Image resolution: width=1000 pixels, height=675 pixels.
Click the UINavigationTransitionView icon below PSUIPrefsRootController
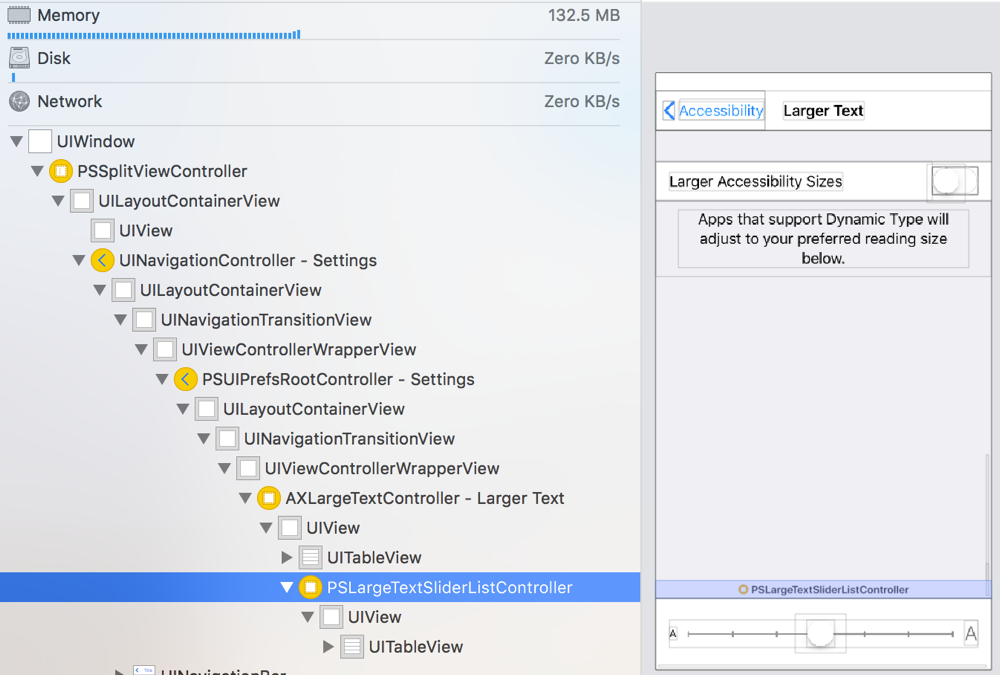pyautogui.click(x=227, y=439)
